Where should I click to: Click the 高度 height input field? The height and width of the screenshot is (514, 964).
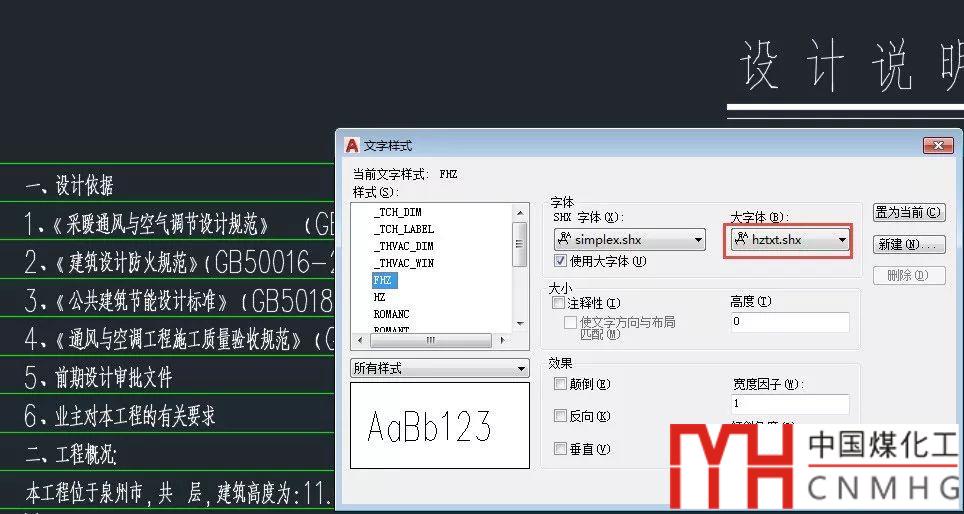click(790, 322)
